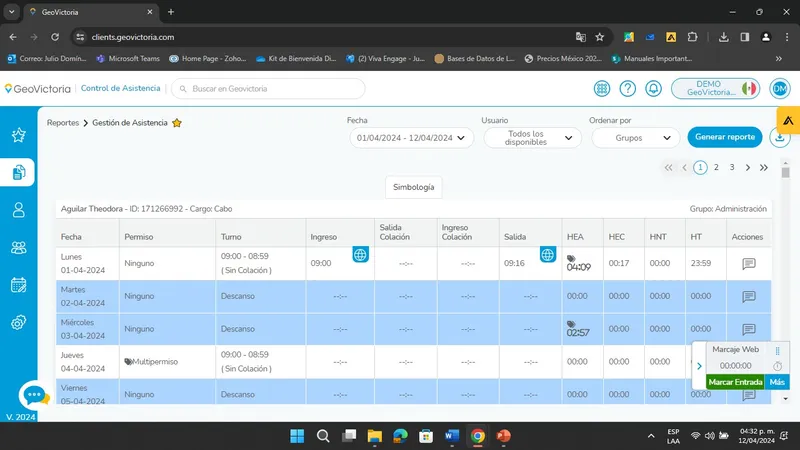800x450 pixels.
Task: Open Word from the taskbar
Action: [452, 436]
